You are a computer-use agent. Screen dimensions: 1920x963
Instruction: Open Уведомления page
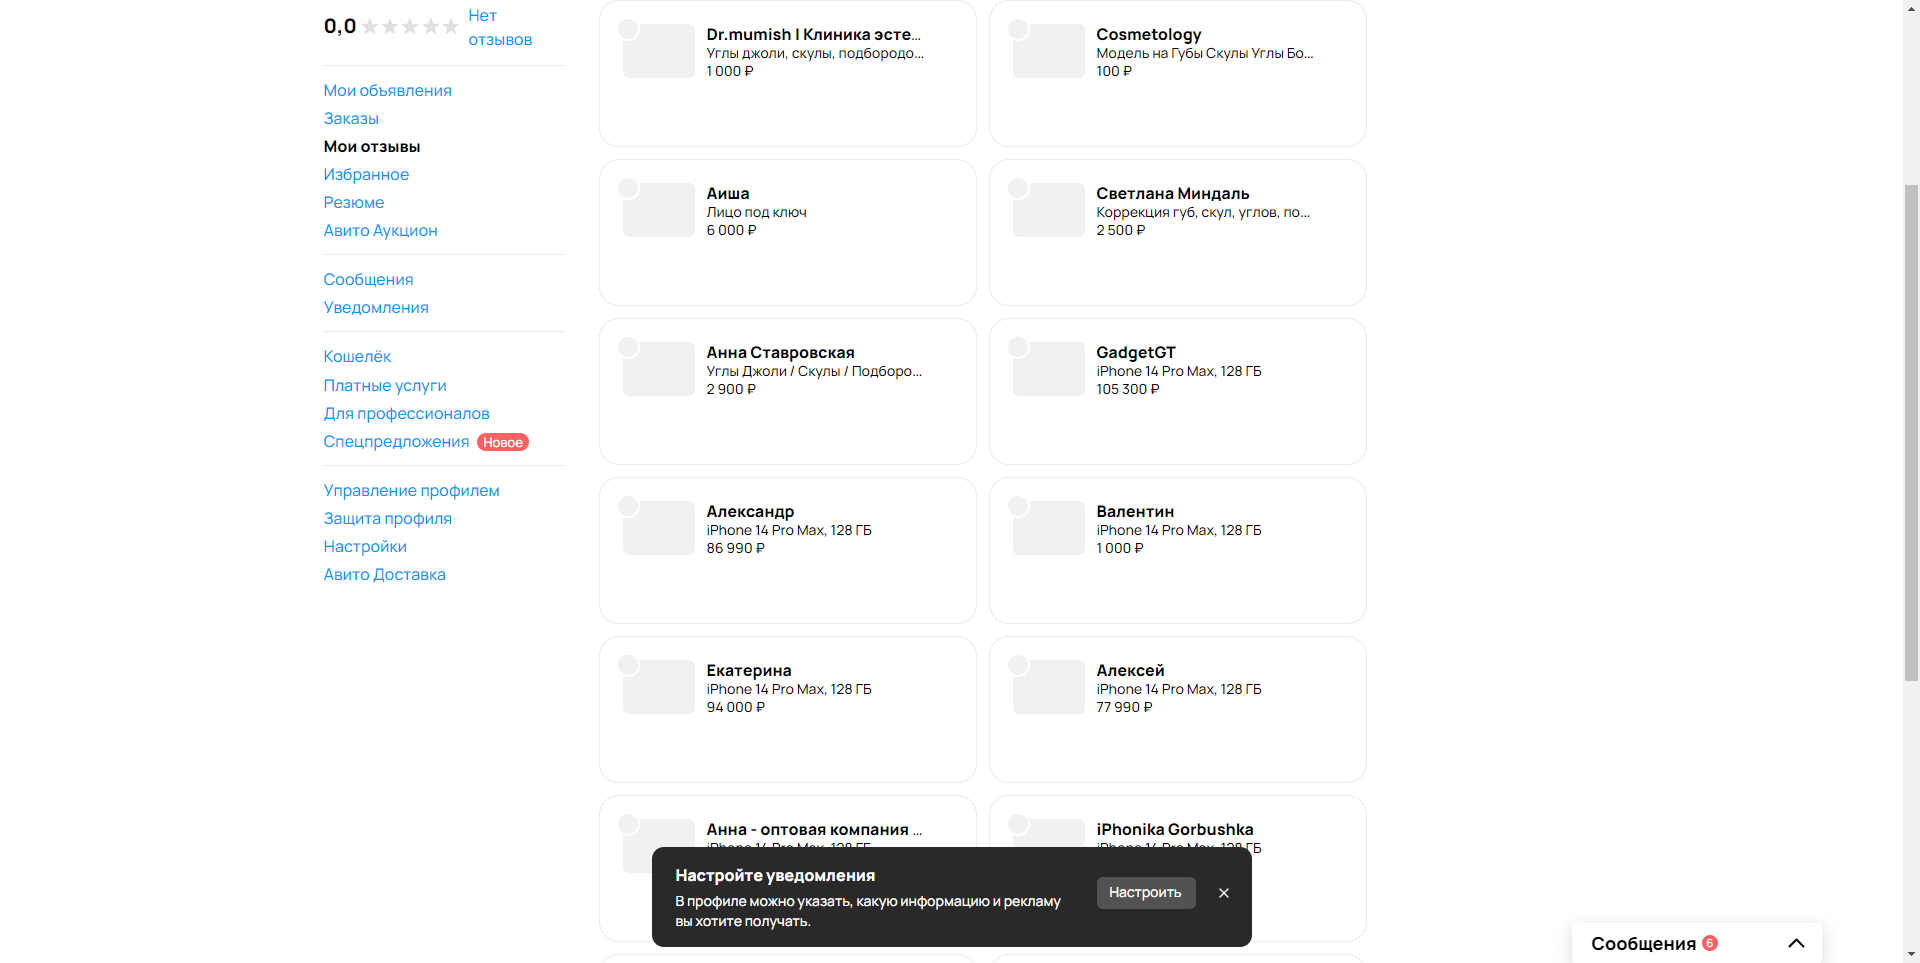376,307
